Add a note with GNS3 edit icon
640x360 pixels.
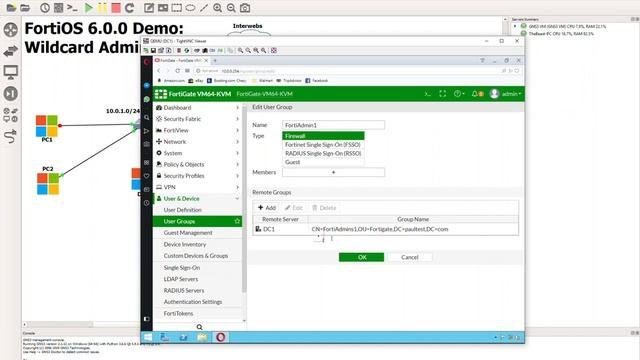[149, 8]
